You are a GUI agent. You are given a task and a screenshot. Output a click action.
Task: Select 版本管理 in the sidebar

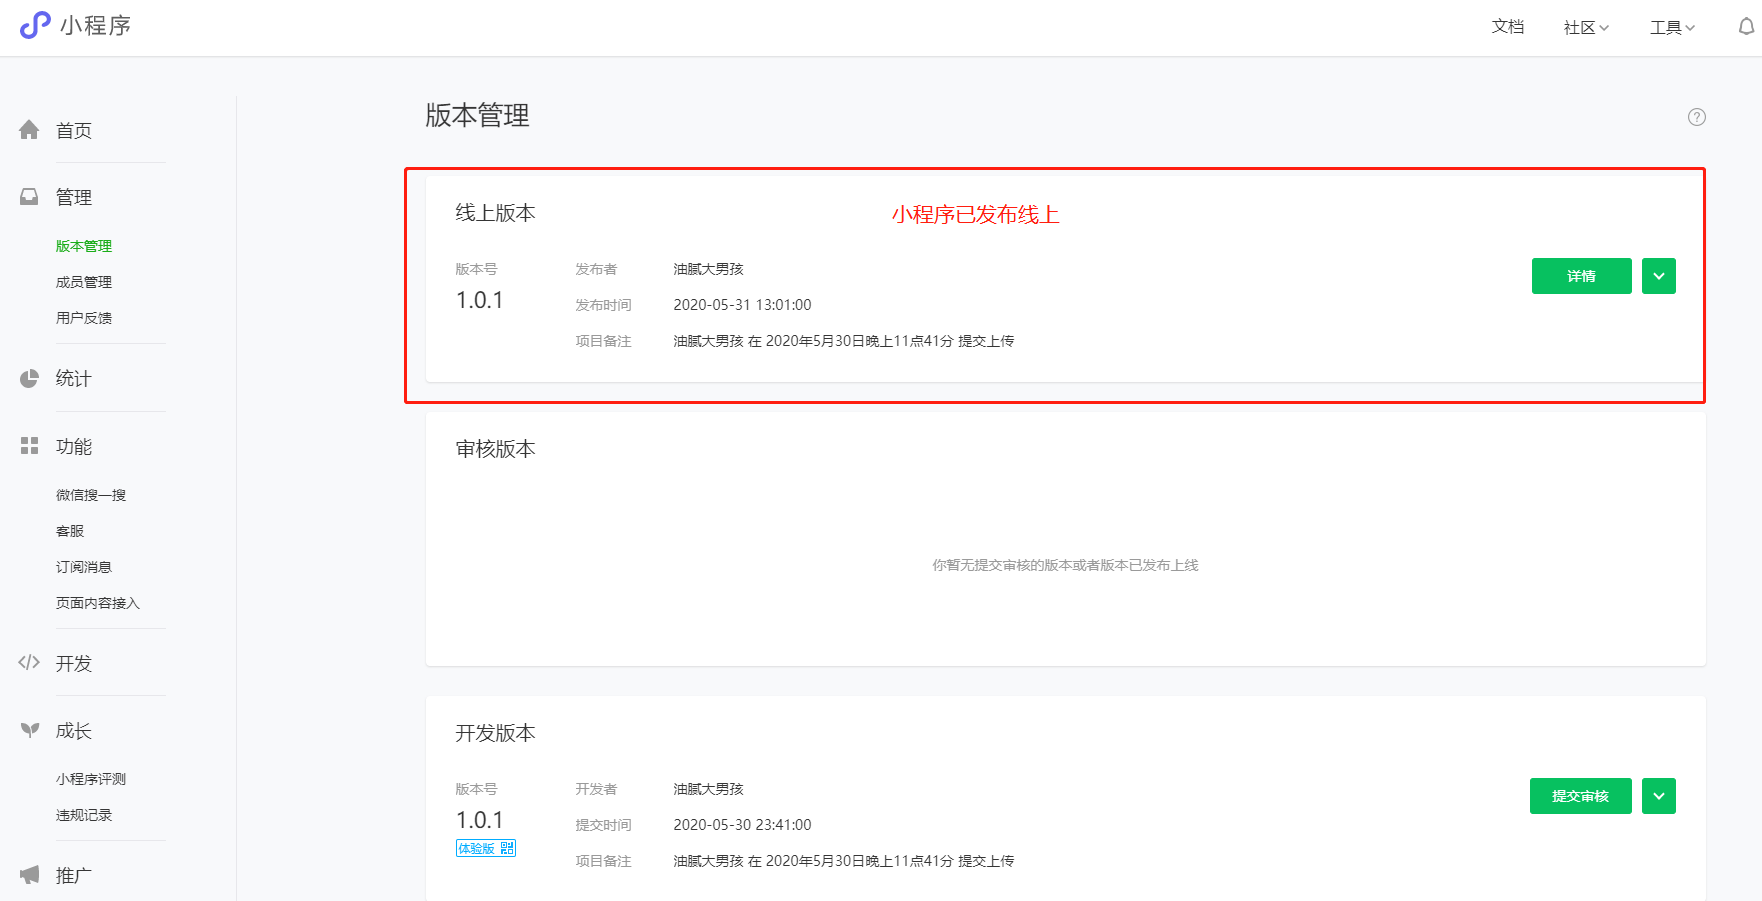pos(84,245)
